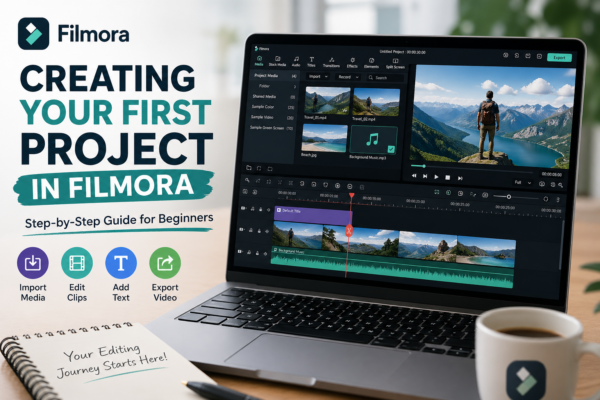Viewport: 600px width, 400px height.
Task: Go to the Effects tab
Action: (x=352, y=63)
